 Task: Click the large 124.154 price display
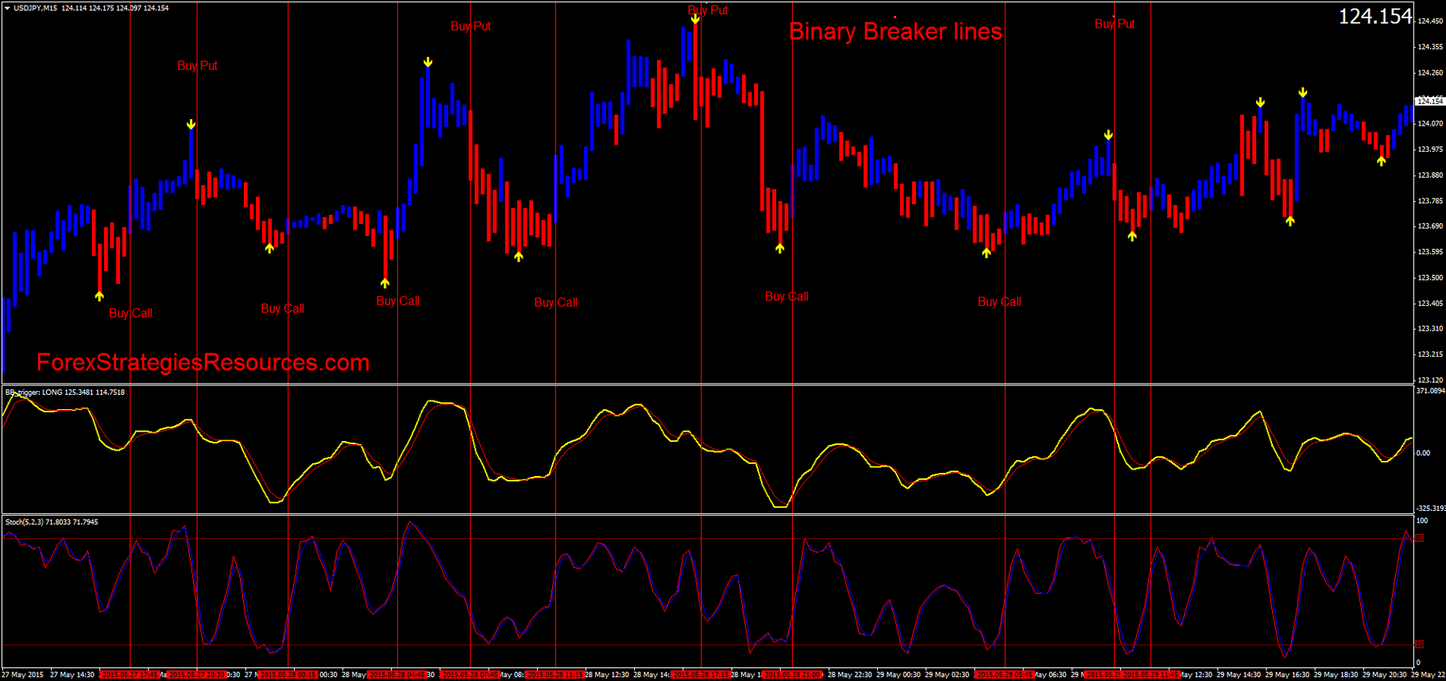[x=1376, y=16]
